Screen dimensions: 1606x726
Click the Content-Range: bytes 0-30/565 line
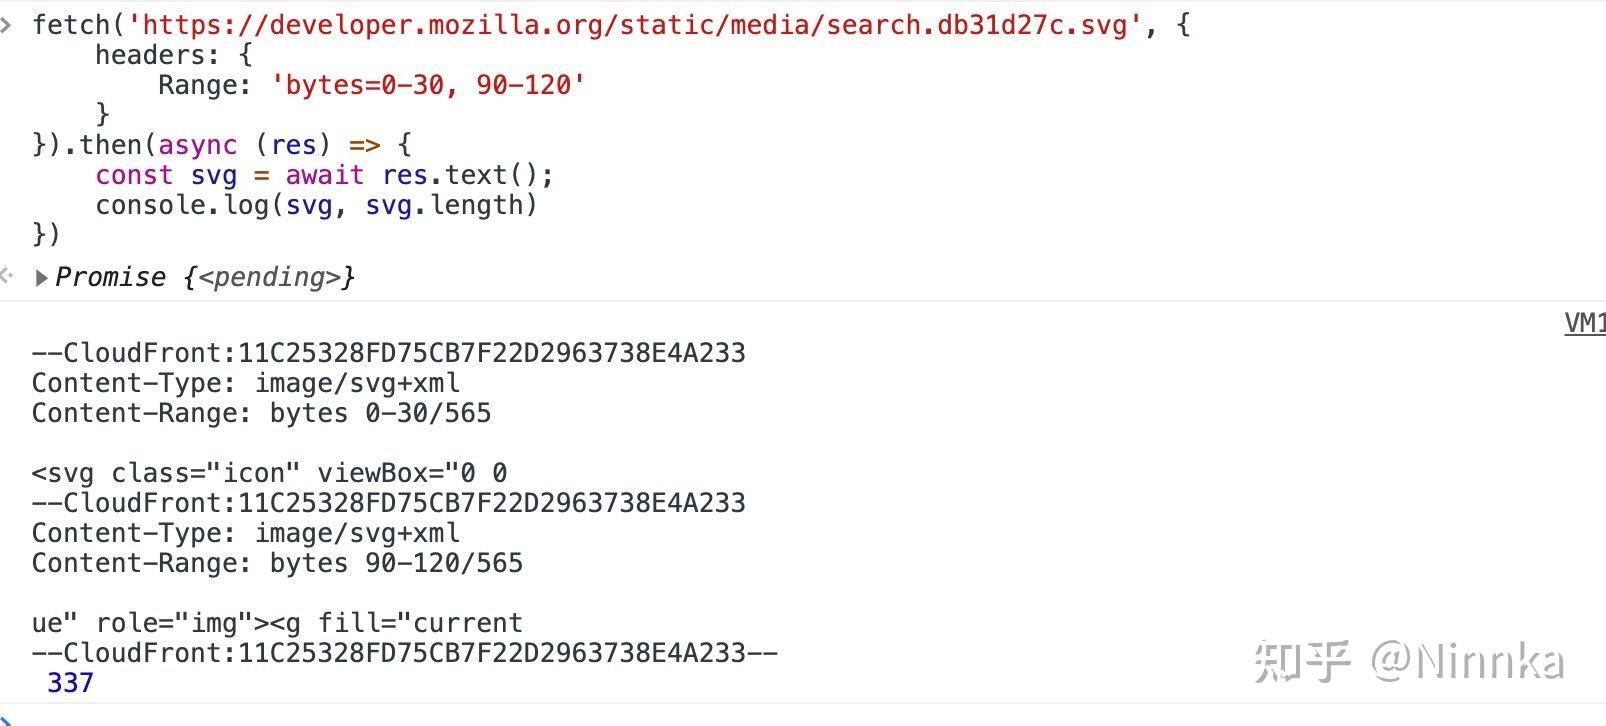(261, 413)
